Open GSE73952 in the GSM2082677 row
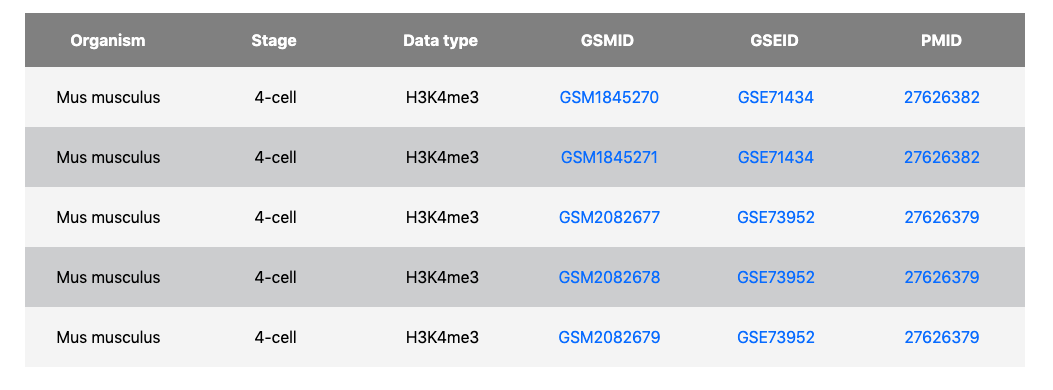Screen dimensions: 1053x390 pyautogui.click(x=776, y=217)
